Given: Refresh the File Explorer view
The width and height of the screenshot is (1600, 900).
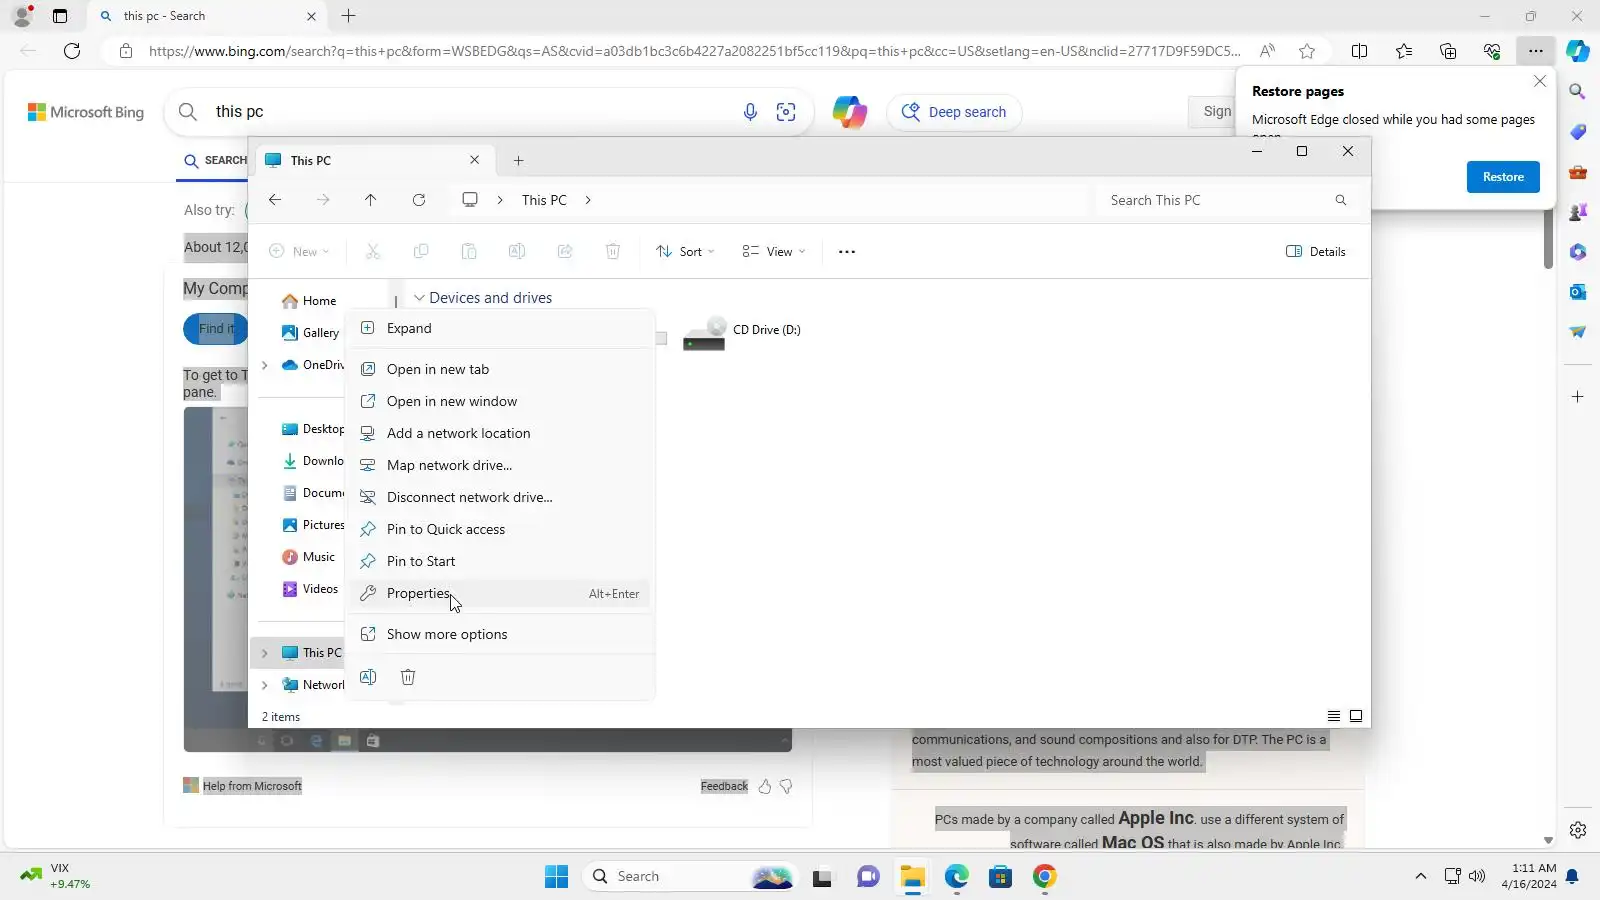Looking at the screenshot, I should [x=419, y=200].
